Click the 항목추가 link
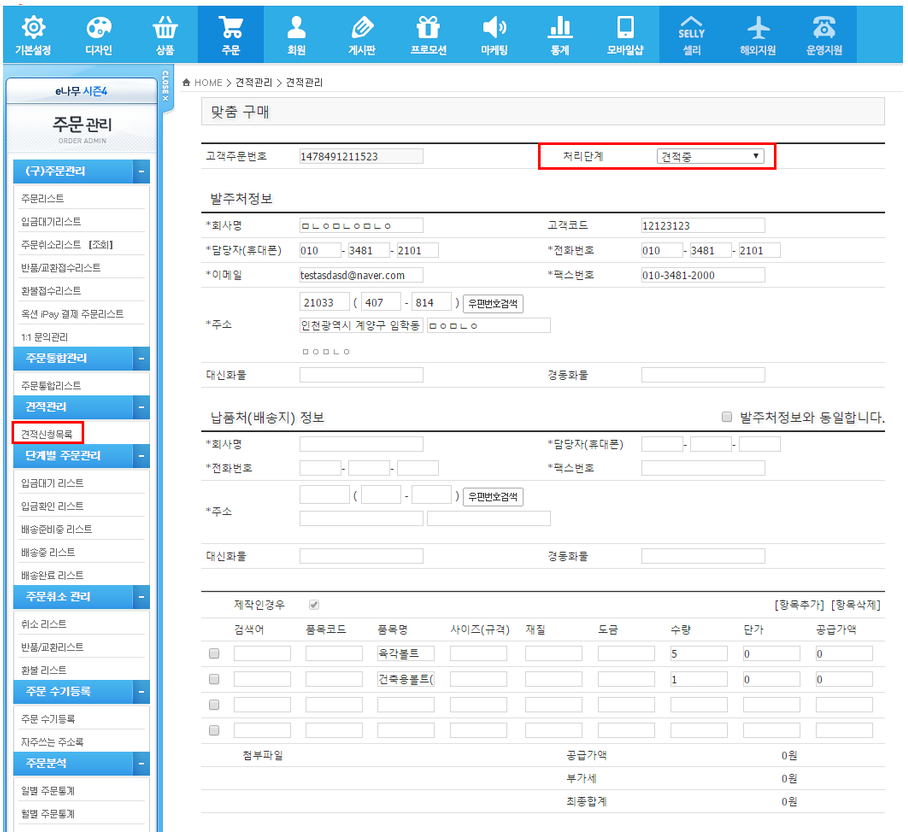Viewport: 908px width, 833px height. coord(799,605)
